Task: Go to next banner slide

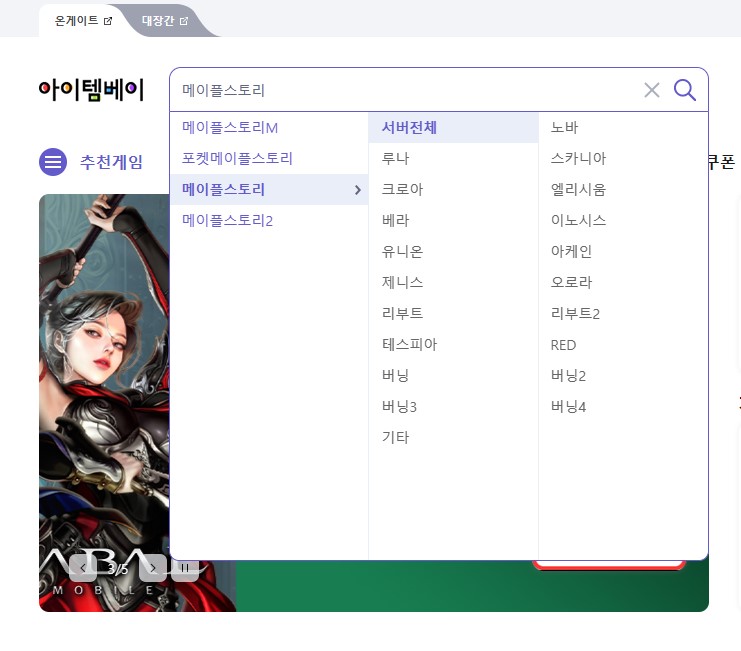Action: coord(153,568)
